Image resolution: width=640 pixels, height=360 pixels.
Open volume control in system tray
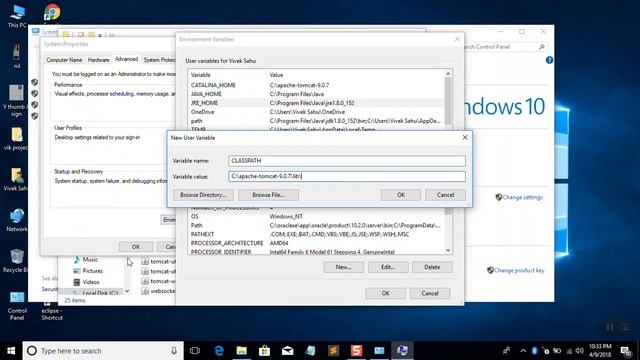[x=579, y=351]
